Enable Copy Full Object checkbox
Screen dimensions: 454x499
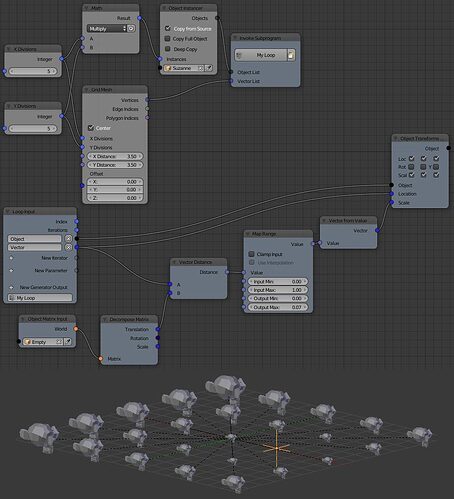(168, 39)
